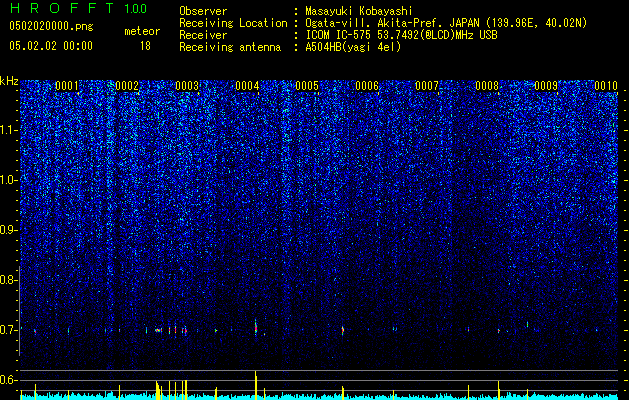Click time marker 0010

pyautogui.click(x=606, y=85)
